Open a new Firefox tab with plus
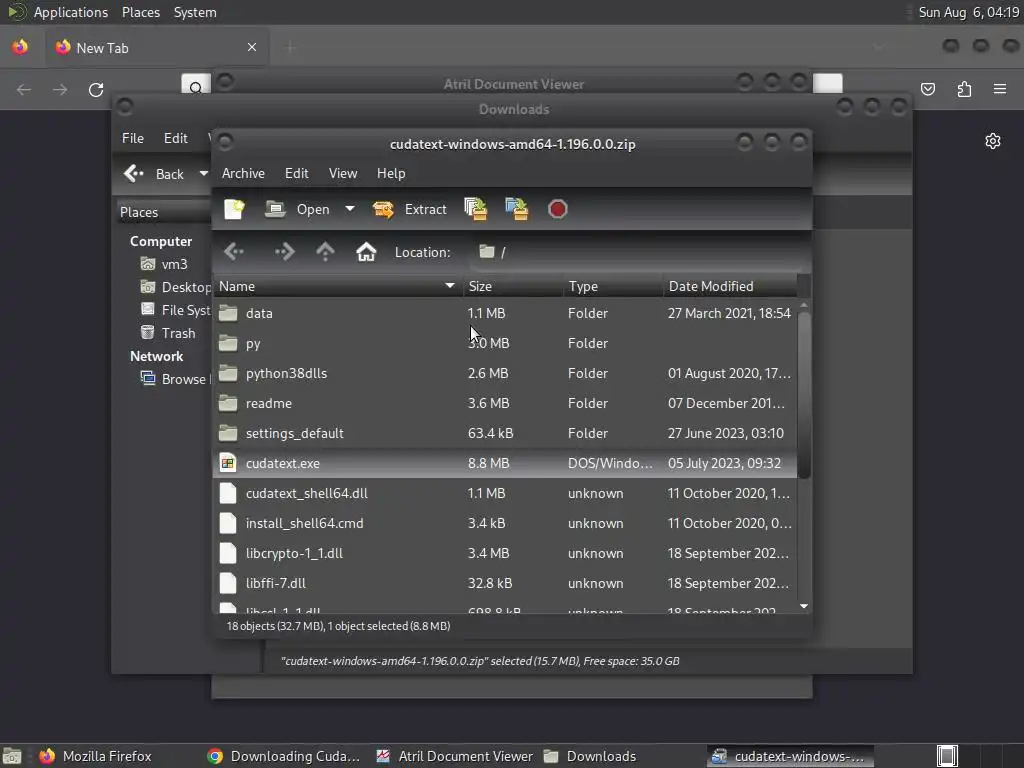1024x768 pixels. (291, 47)
